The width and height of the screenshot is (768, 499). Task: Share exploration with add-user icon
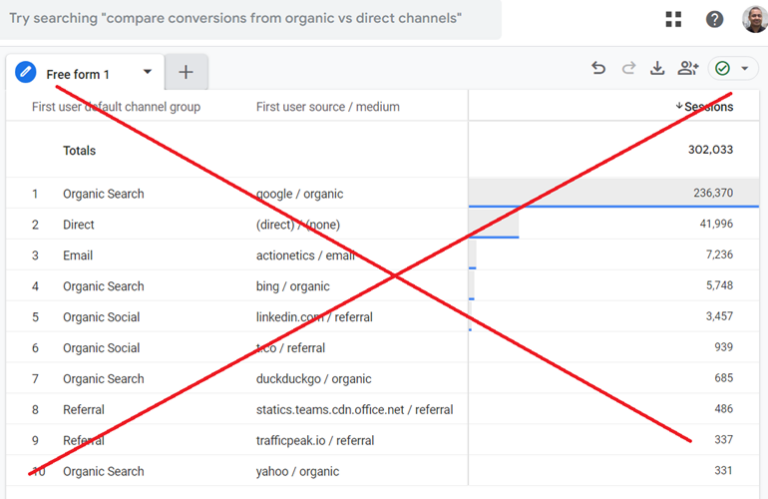[x=687, y=68]
